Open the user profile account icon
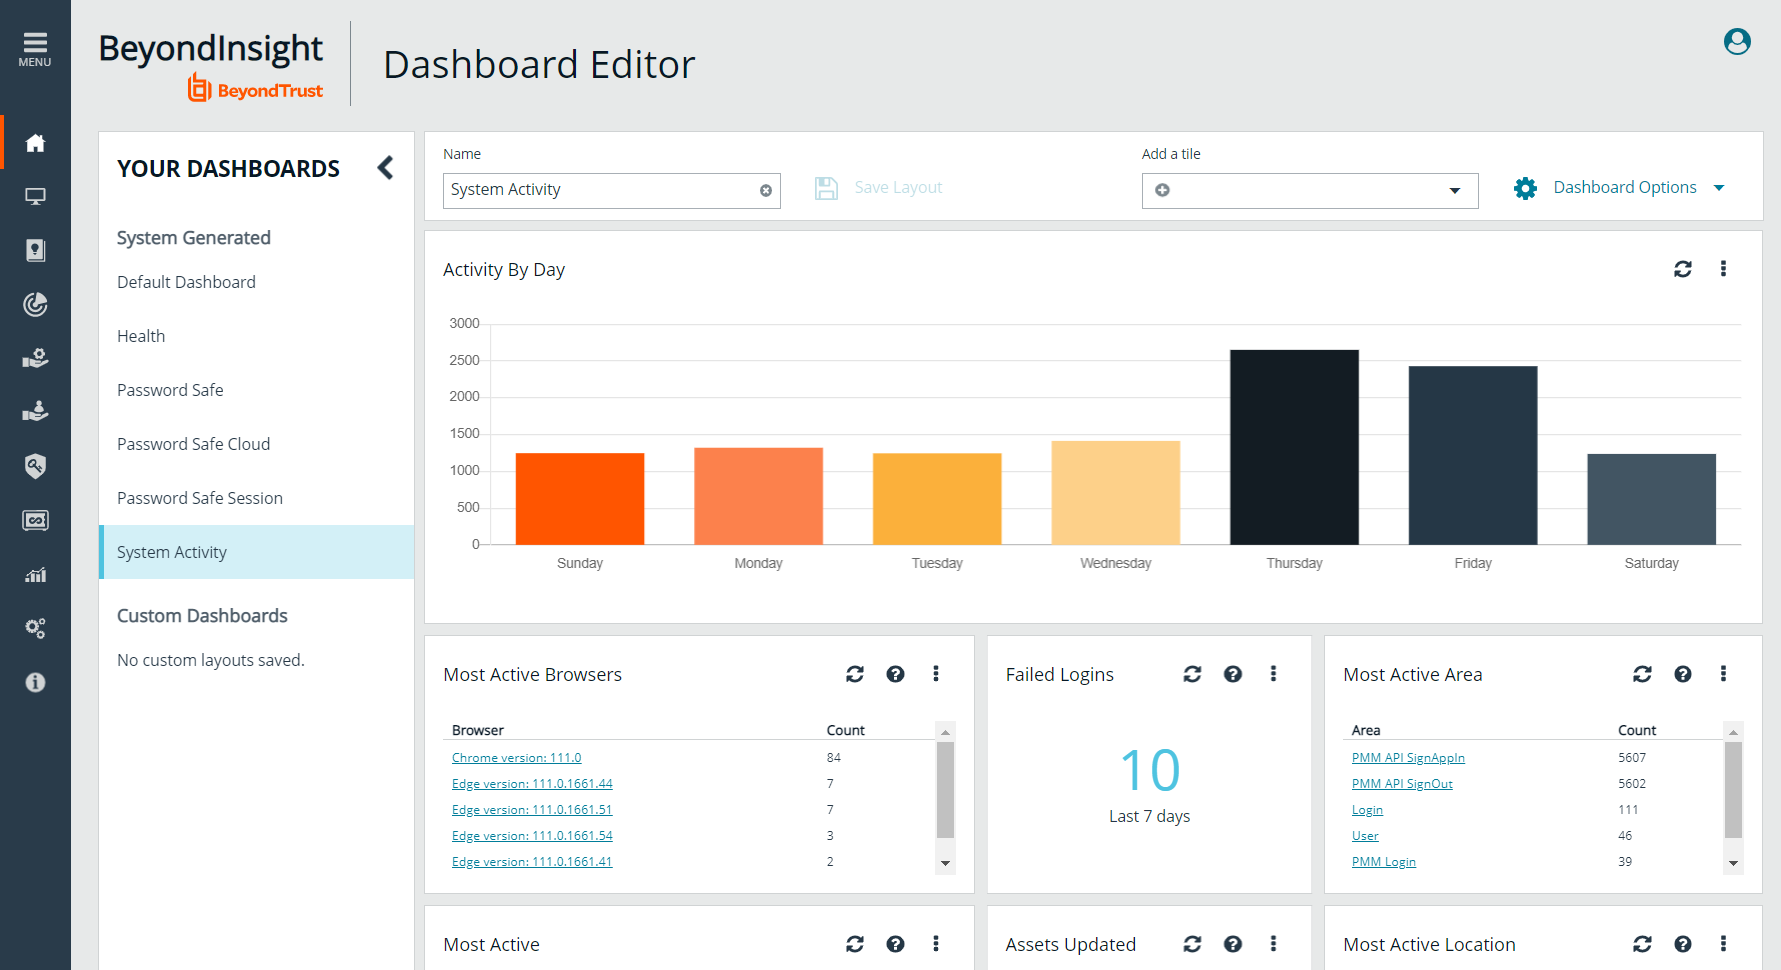The image size is (1781, 970). [1737, 42]
